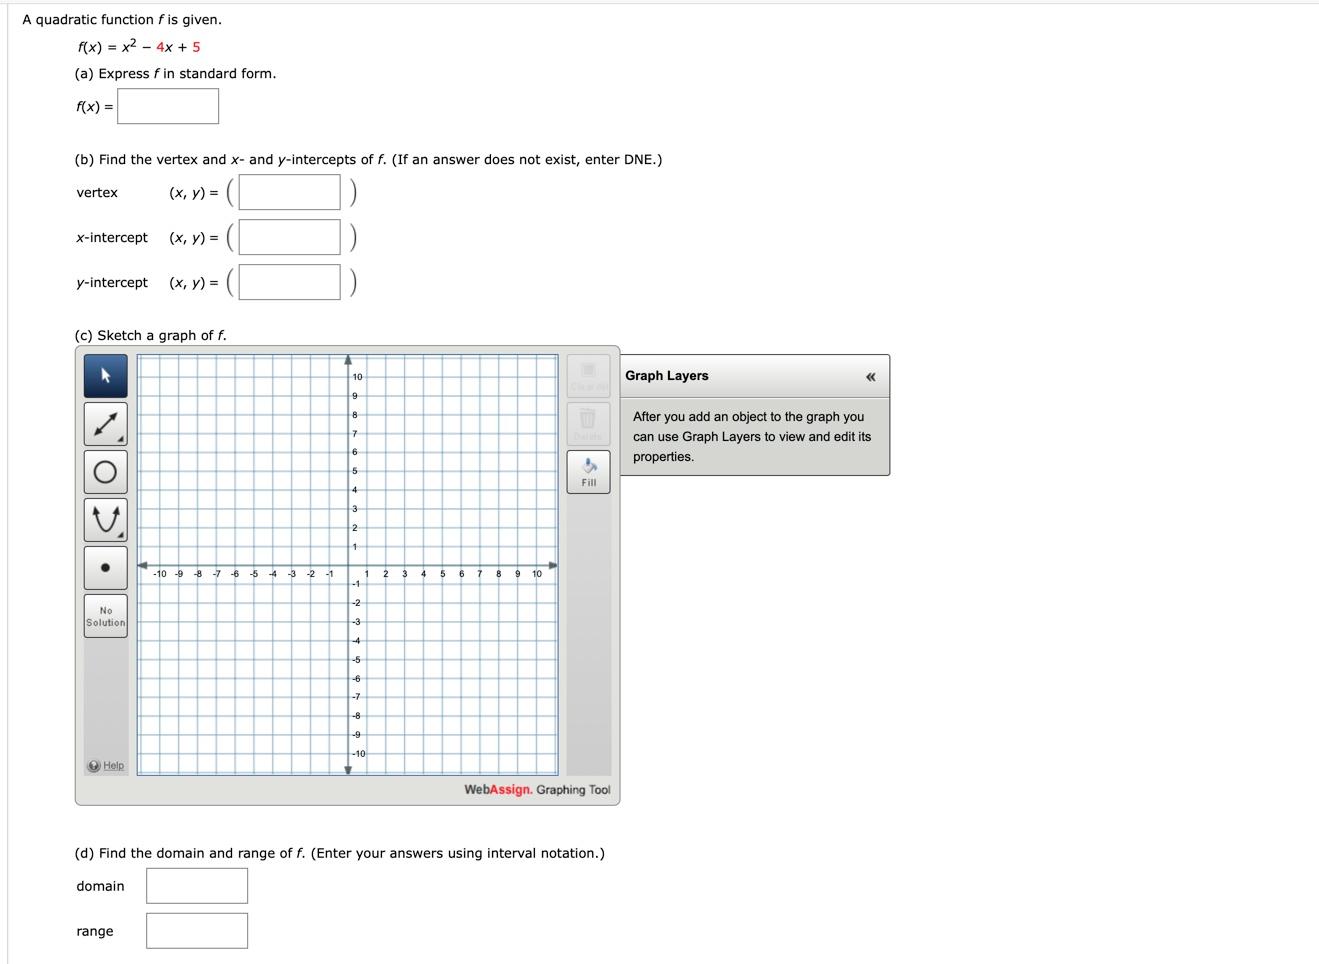Viewport: 1319px width, 964px height.
Task: Collapse the Graph Layers panel with the chevron
Action: pos(869,376)
